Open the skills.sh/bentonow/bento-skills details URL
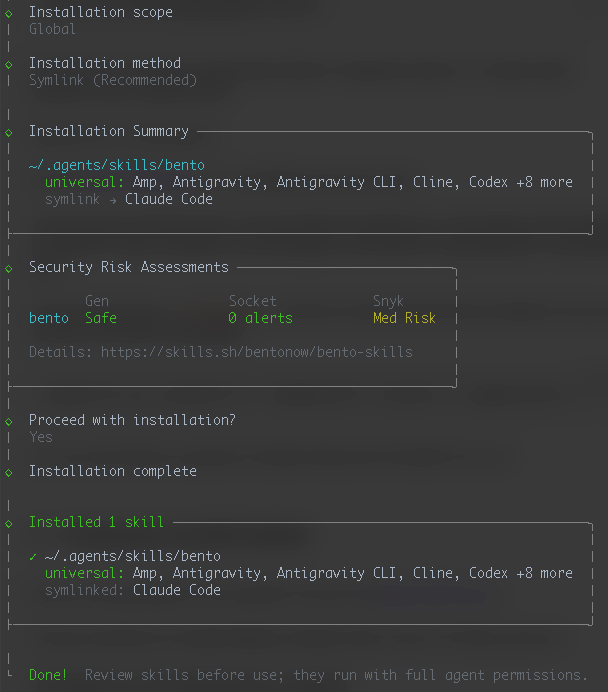The image size is (608, 692). pyautogui.click(x=257, y=352)
